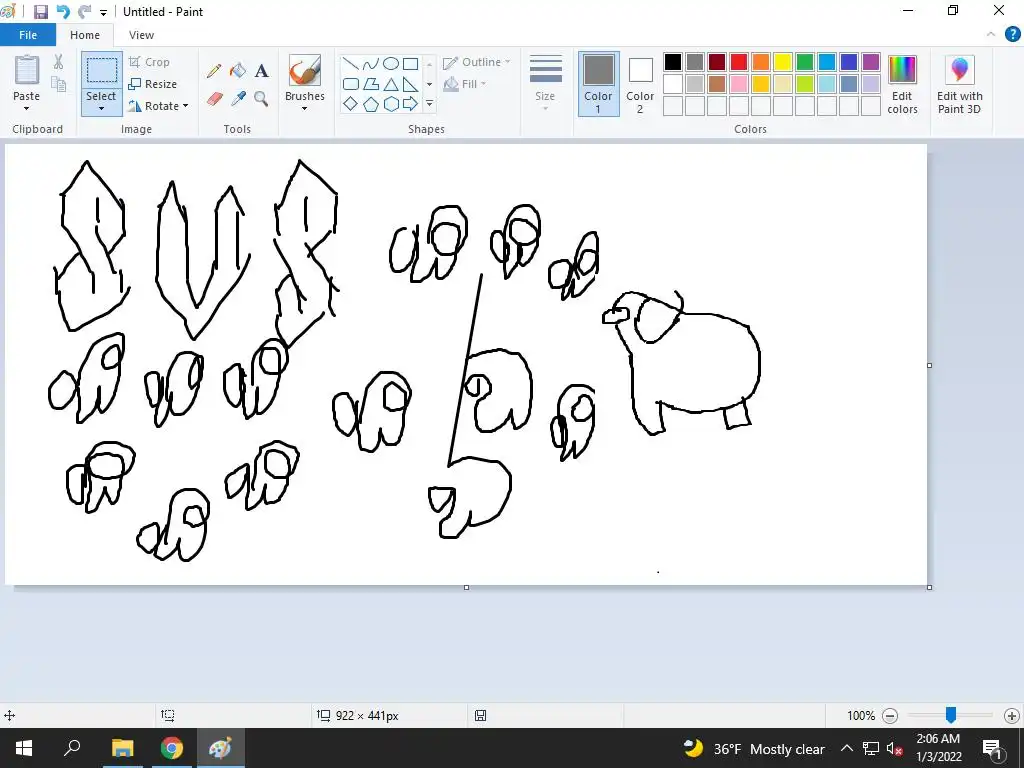1024x768 pixels.
Task: Open the File menu
Action: [x=28, y=35]
